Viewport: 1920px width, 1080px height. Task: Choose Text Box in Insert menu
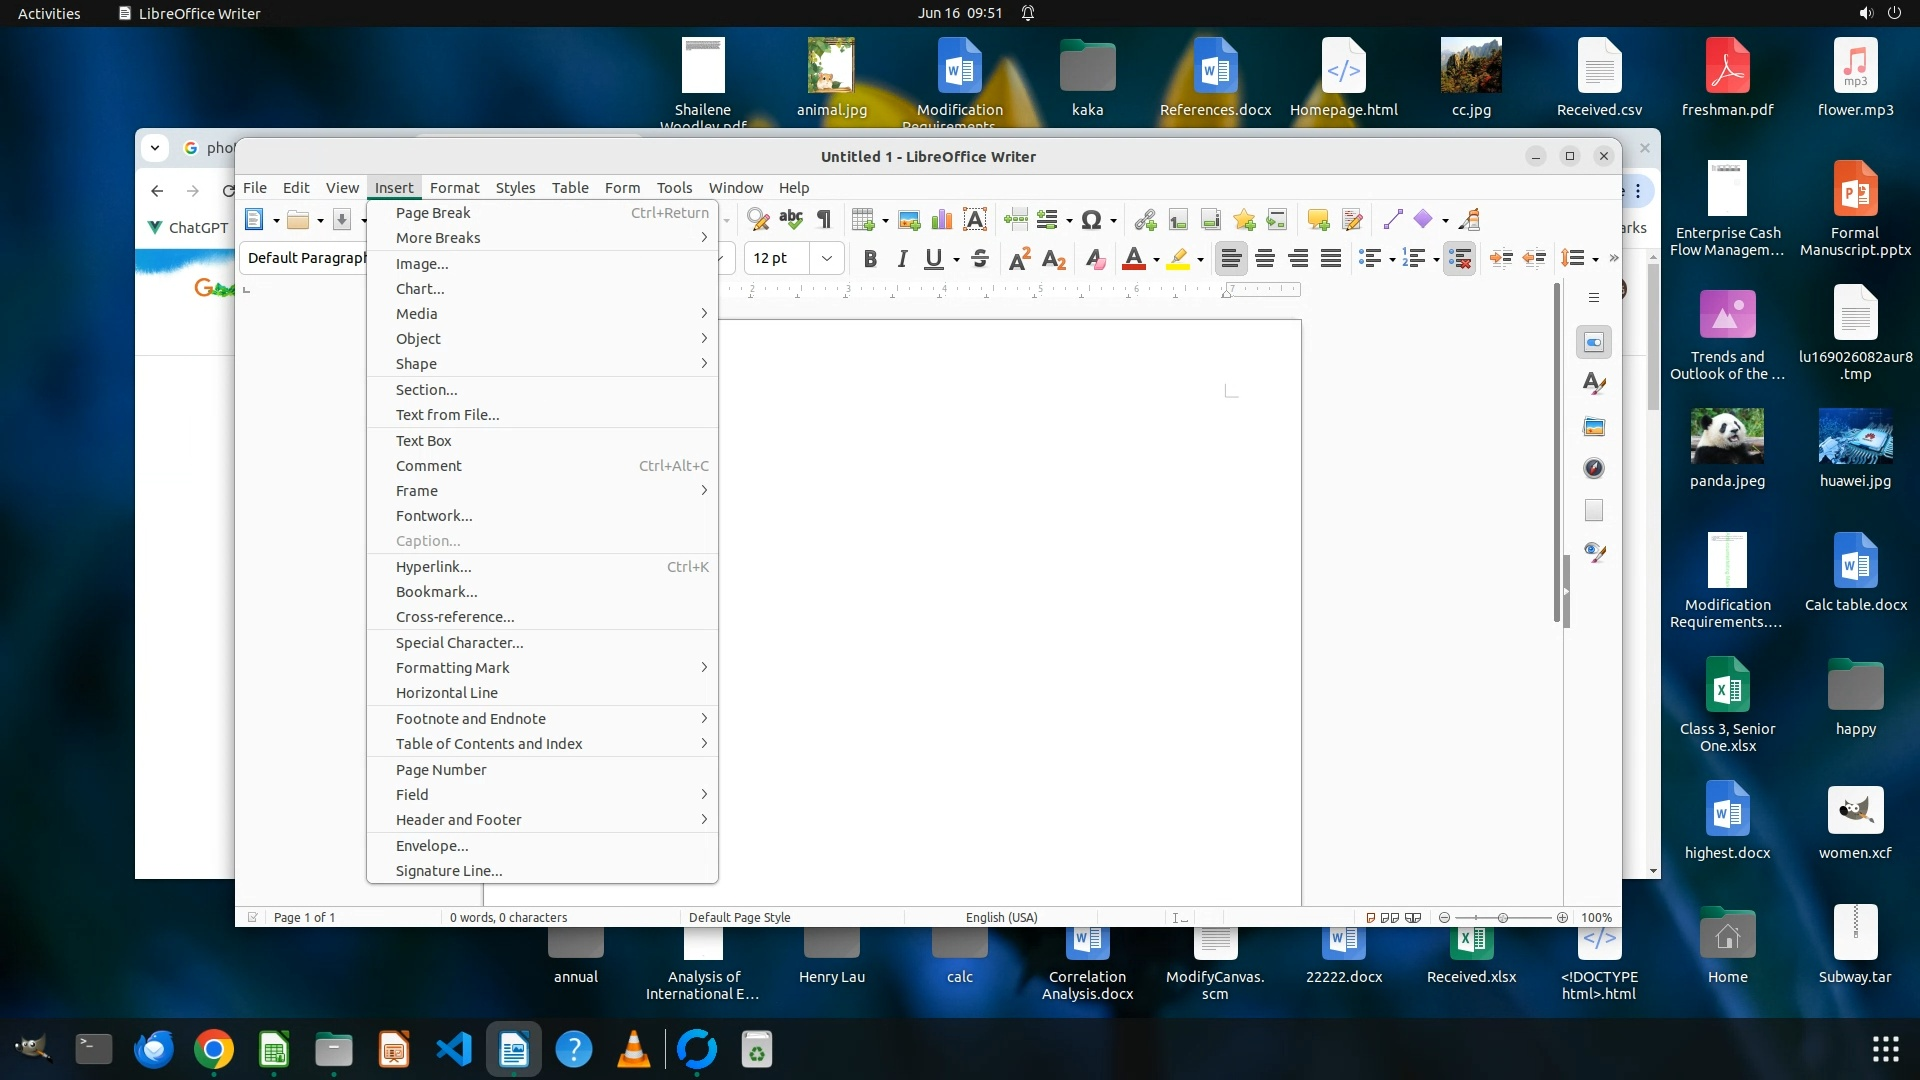coord(424,441)
